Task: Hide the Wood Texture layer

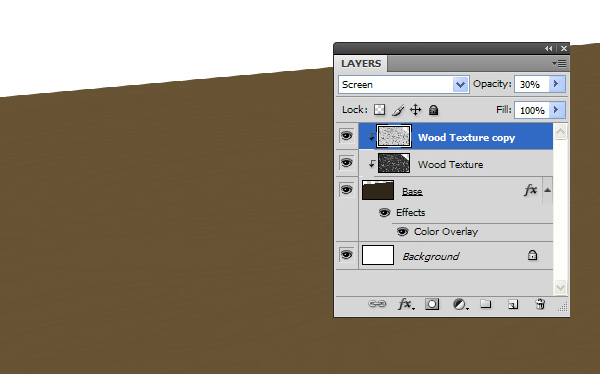Action: point(347,163)
